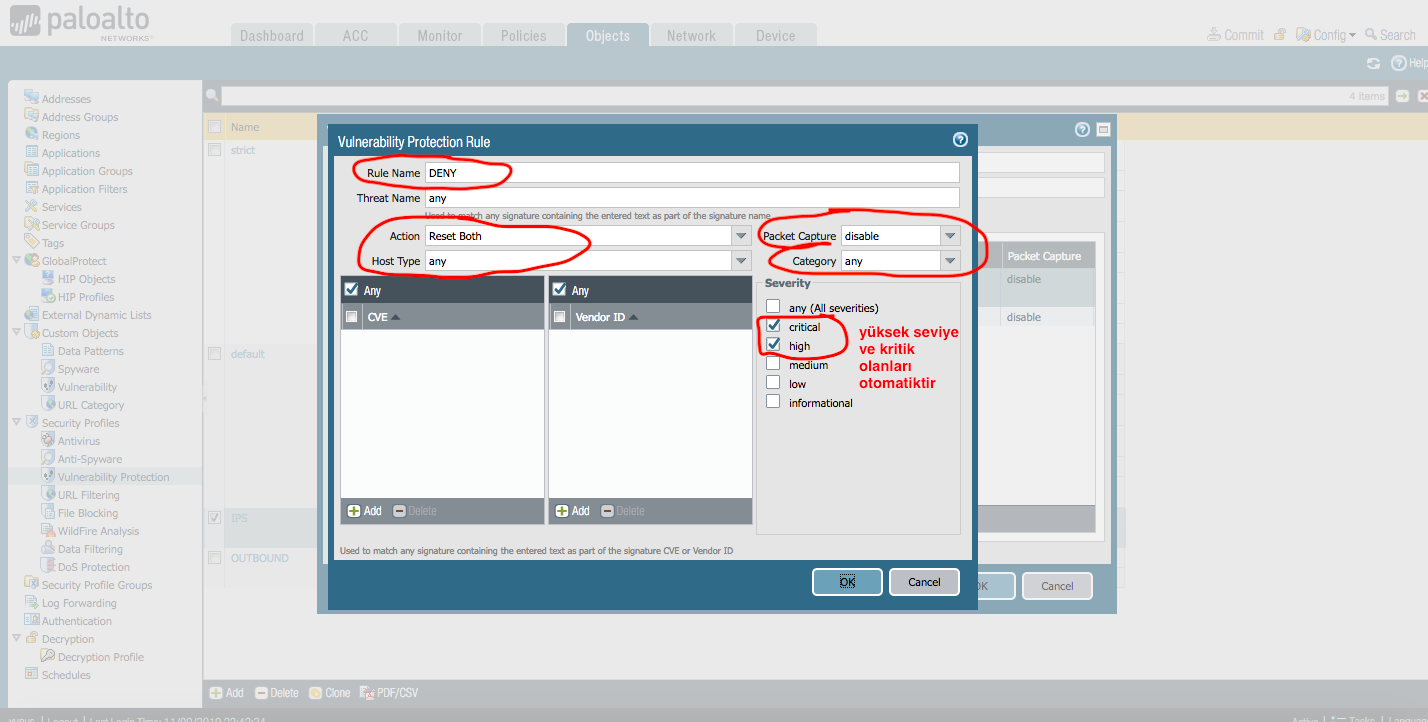Screen dimensions: 1428x722
Task: Click the refresh icon near Help
Action: [1373, 63]
